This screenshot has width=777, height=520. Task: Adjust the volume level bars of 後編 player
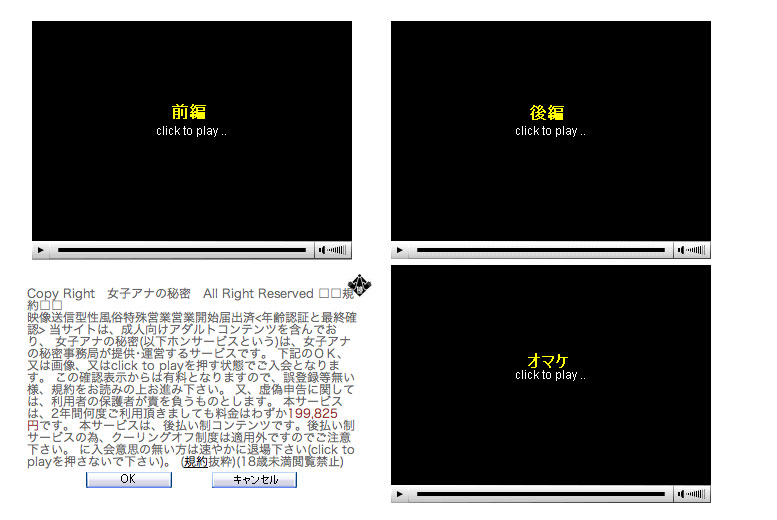[x=697, y=250]
